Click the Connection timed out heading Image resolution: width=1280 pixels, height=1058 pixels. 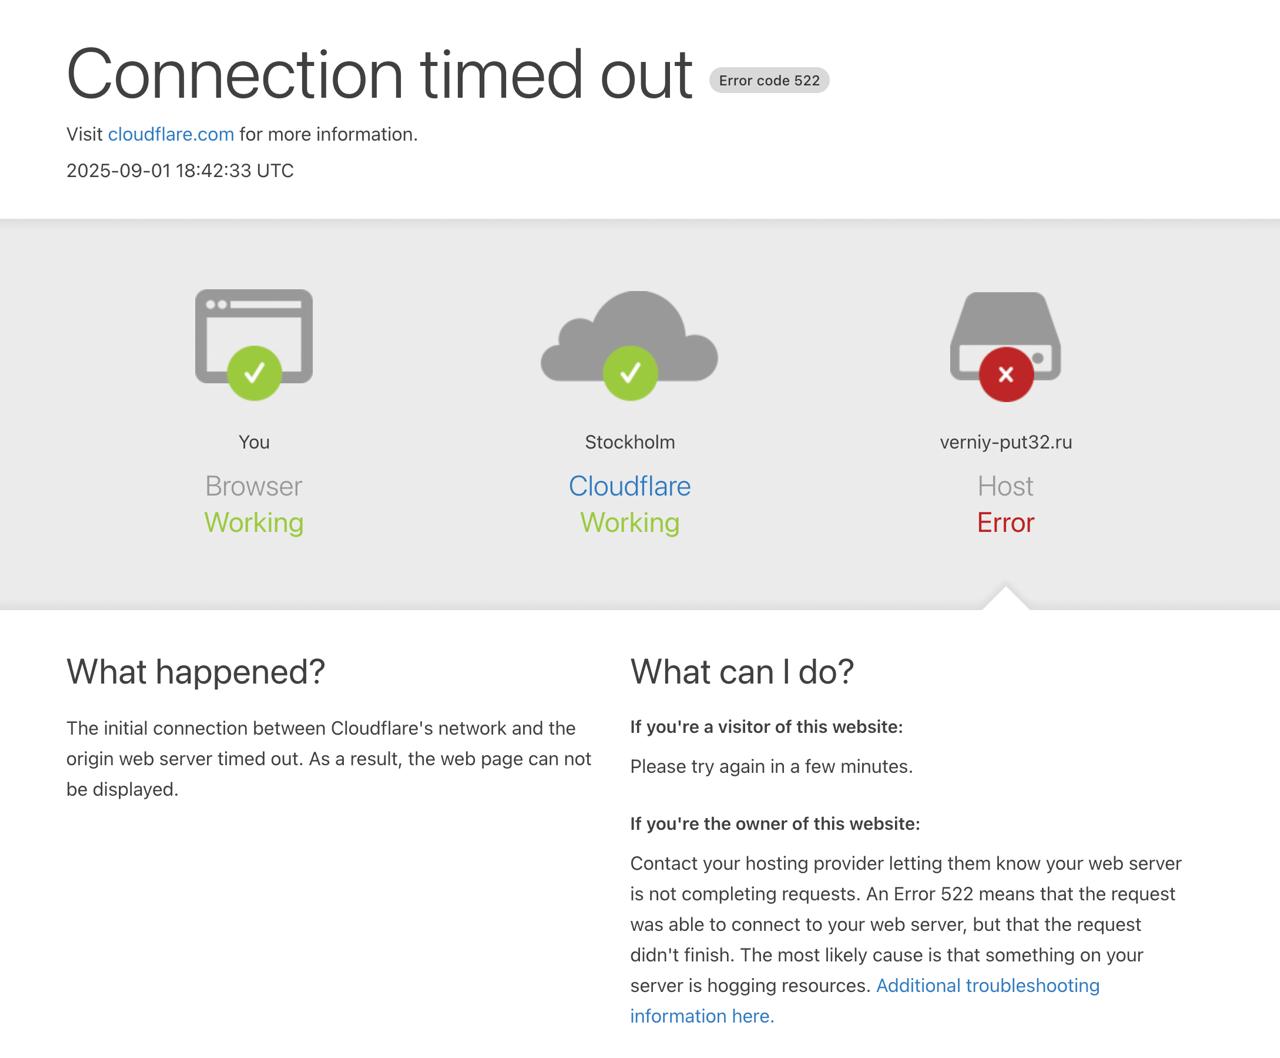tap(380, 74)
